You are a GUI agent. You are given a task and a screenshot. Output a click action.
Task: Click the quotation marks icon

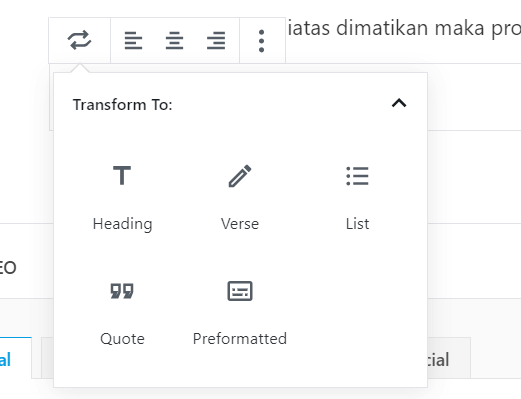[x=122, y=291]
